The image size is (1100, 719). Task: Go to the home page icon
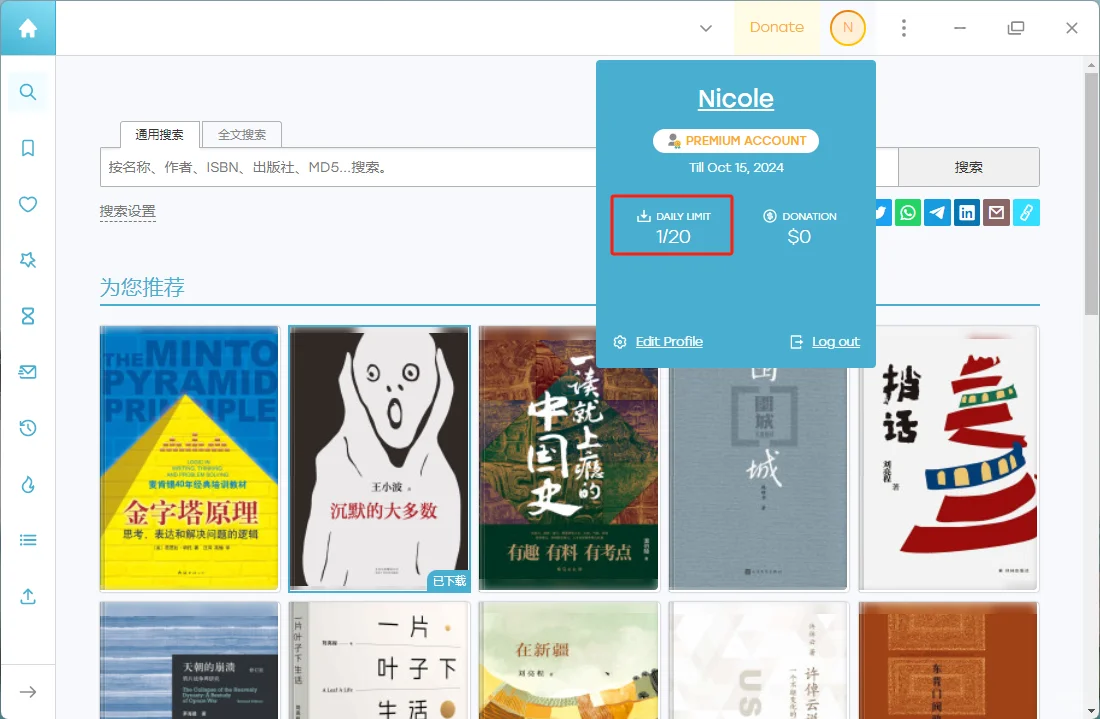(x=27, y=28)
